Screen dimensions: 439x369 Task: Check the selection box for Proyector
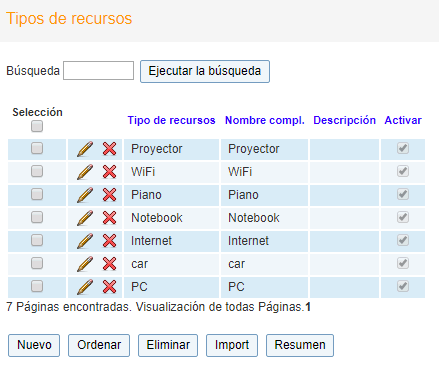click(x=37, y=148)
